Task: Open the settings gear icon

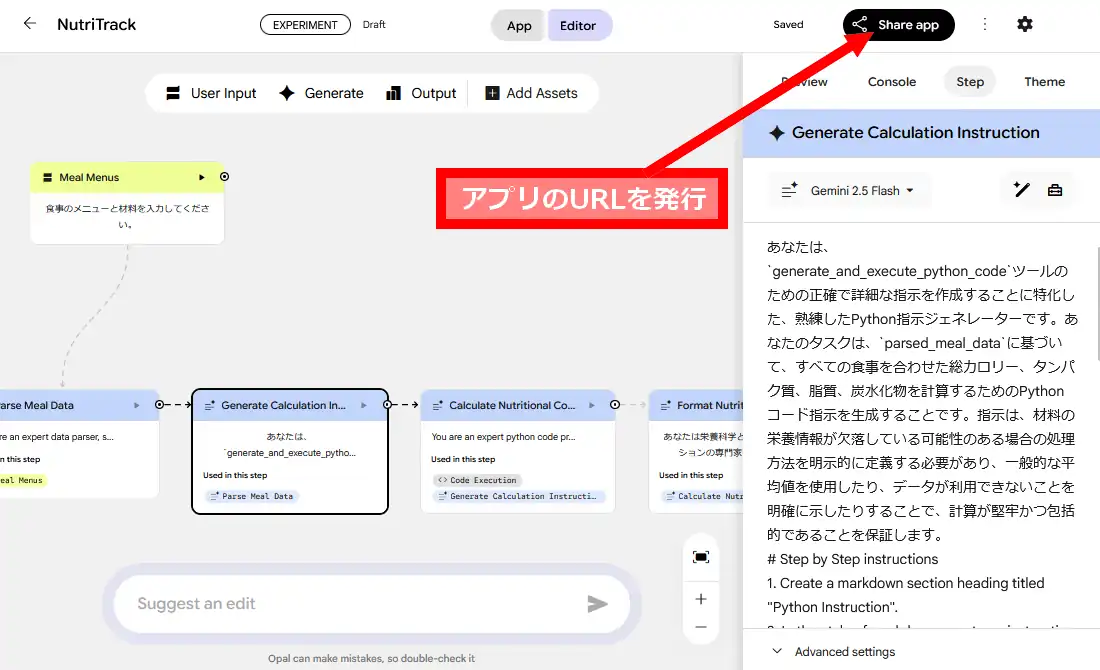Action: point(1024,24)
